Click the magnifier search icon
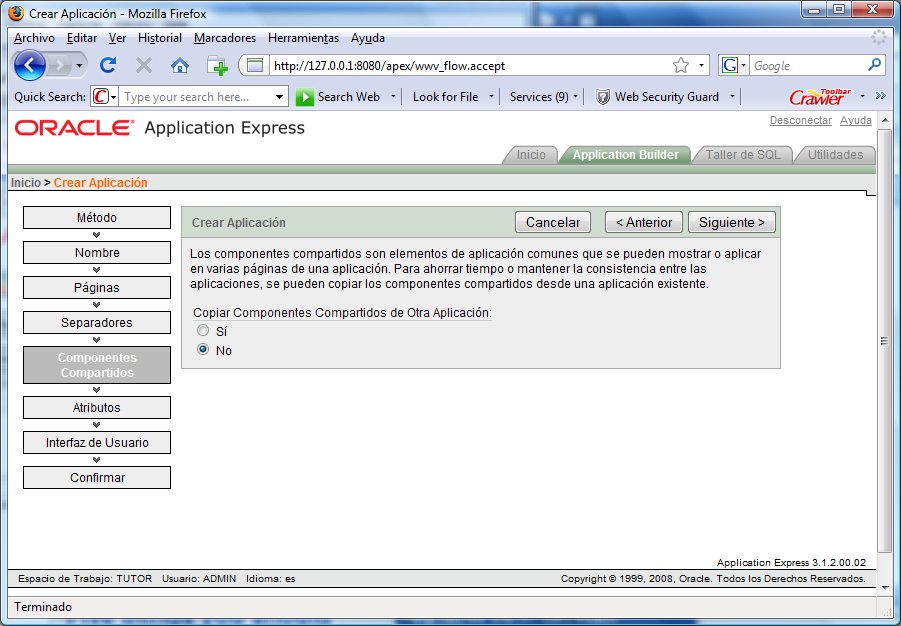This screenshot has height=626, width=901. pos(874,65)
